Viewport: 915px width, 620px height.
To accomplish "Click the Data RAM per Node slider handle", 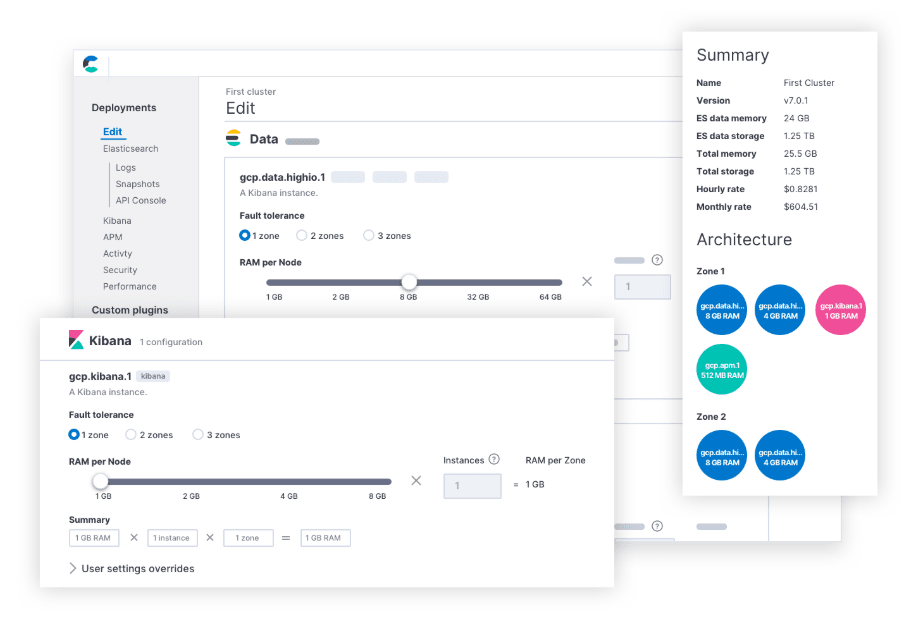I will tap(409, 282).
